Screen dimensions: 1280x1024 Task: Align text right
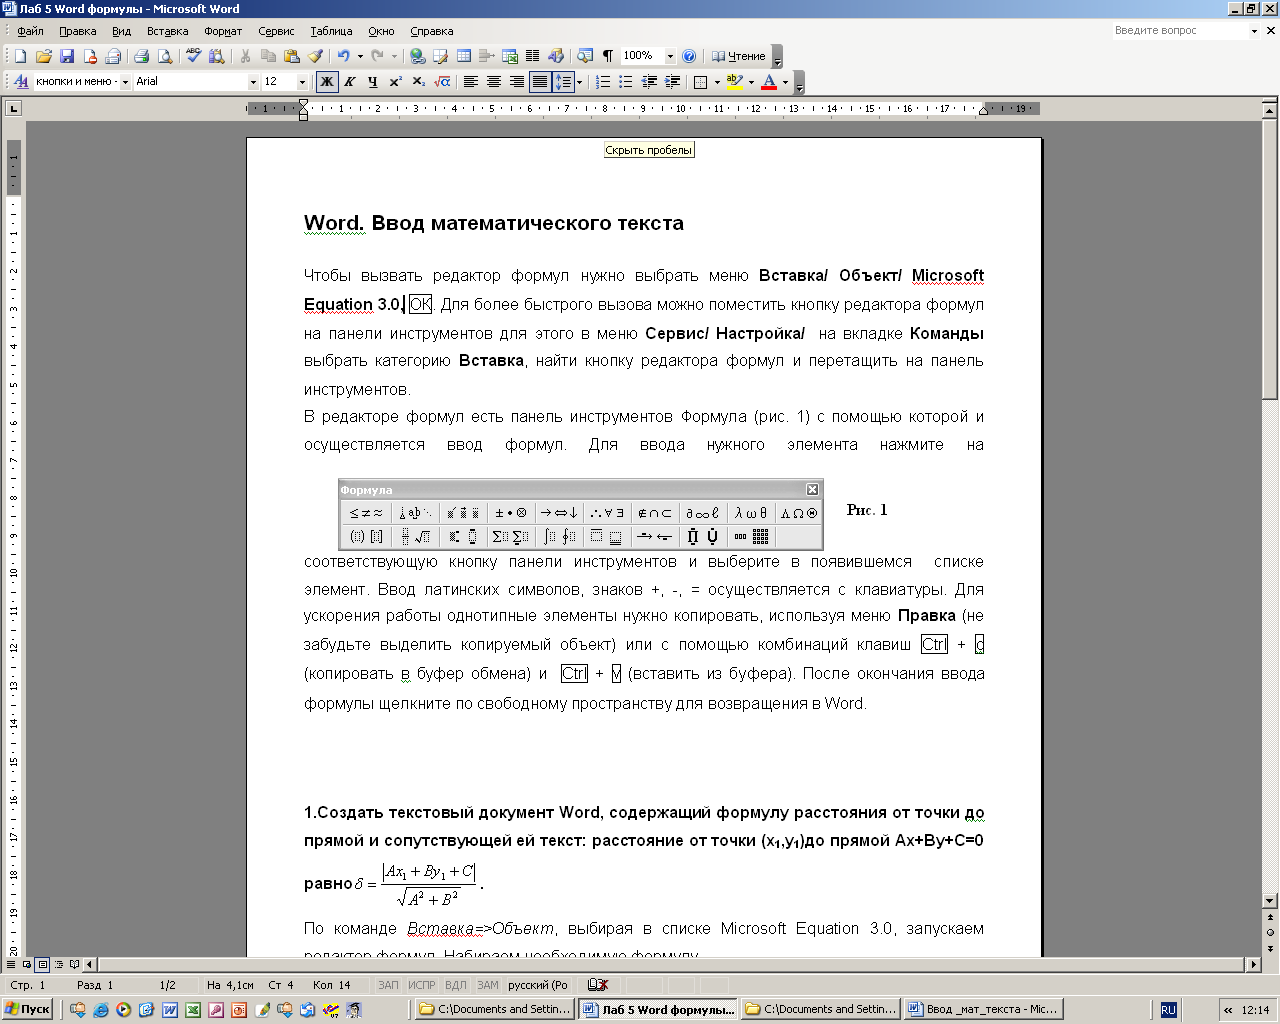click(x=516, y=82)
